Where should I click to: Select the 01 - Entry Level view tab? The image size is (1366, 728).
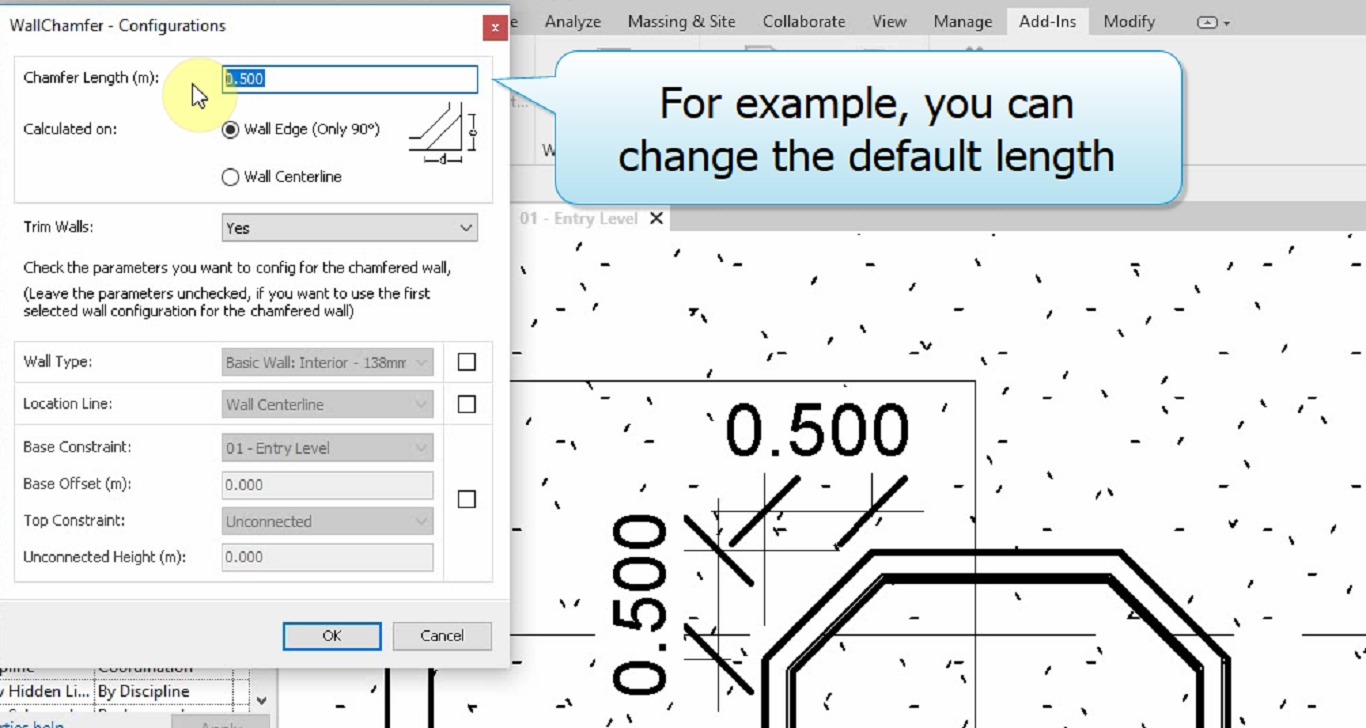[x=579, y=218]
